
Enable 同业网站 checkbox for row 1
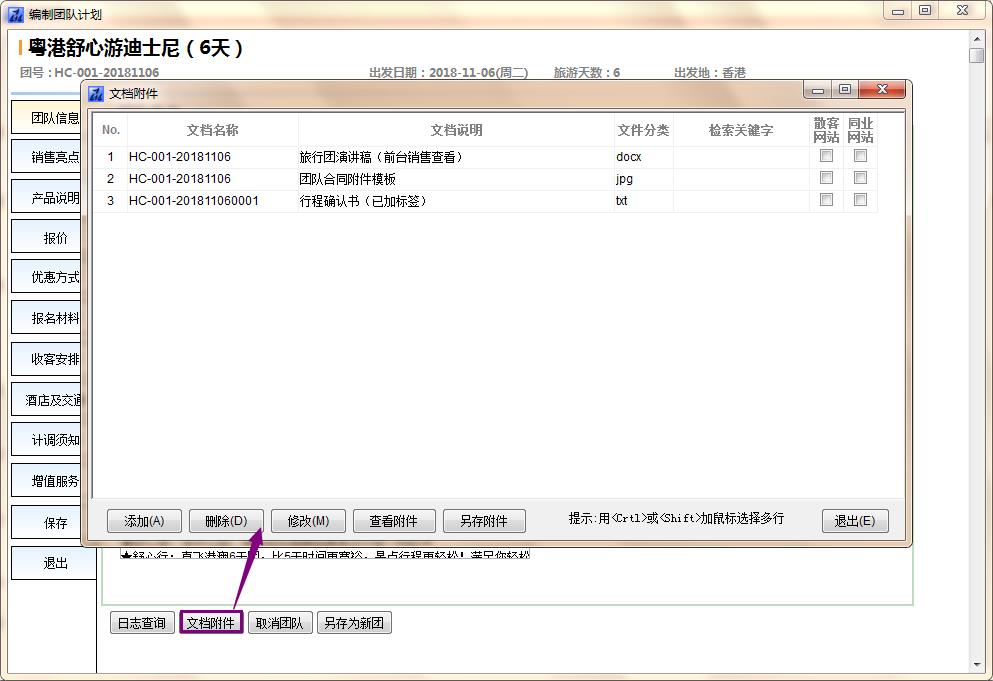point(860,156)
